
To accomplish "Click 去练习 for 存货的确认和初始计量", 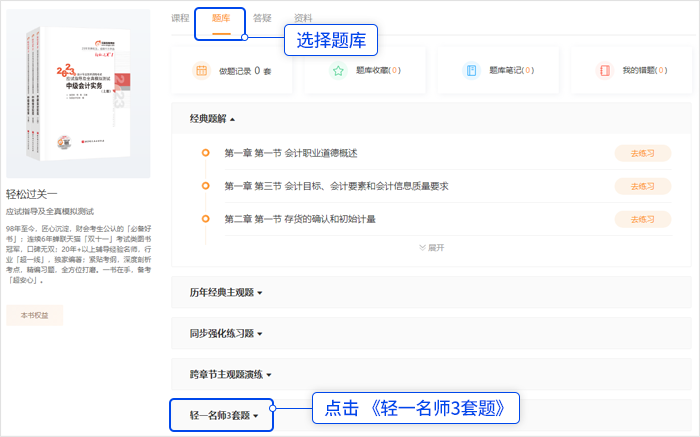I will tap(642, 219).
